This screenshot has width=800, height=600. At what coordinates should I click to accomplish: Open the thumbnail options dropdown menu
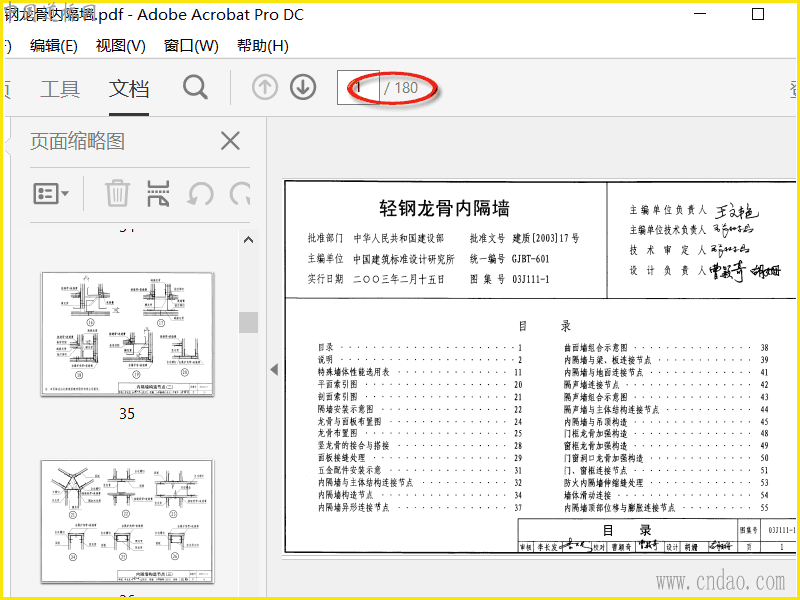click(51, 194)
